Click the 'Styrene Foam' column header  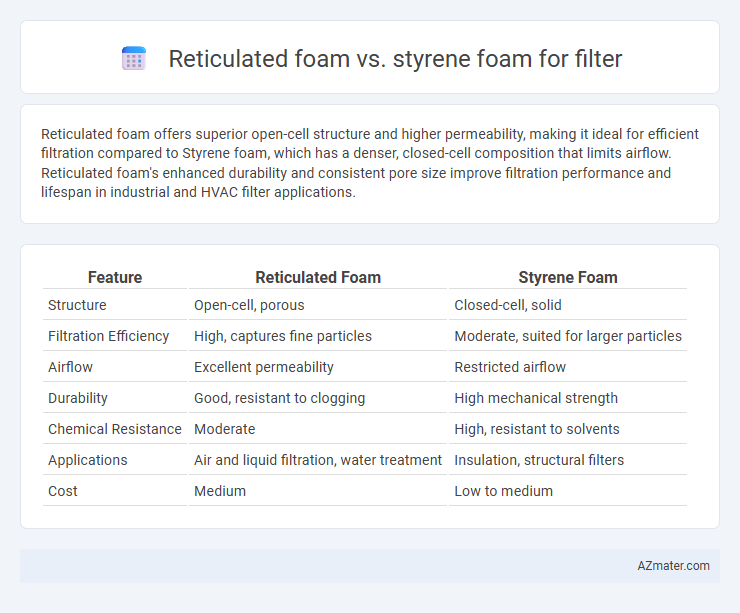(568, 277)
